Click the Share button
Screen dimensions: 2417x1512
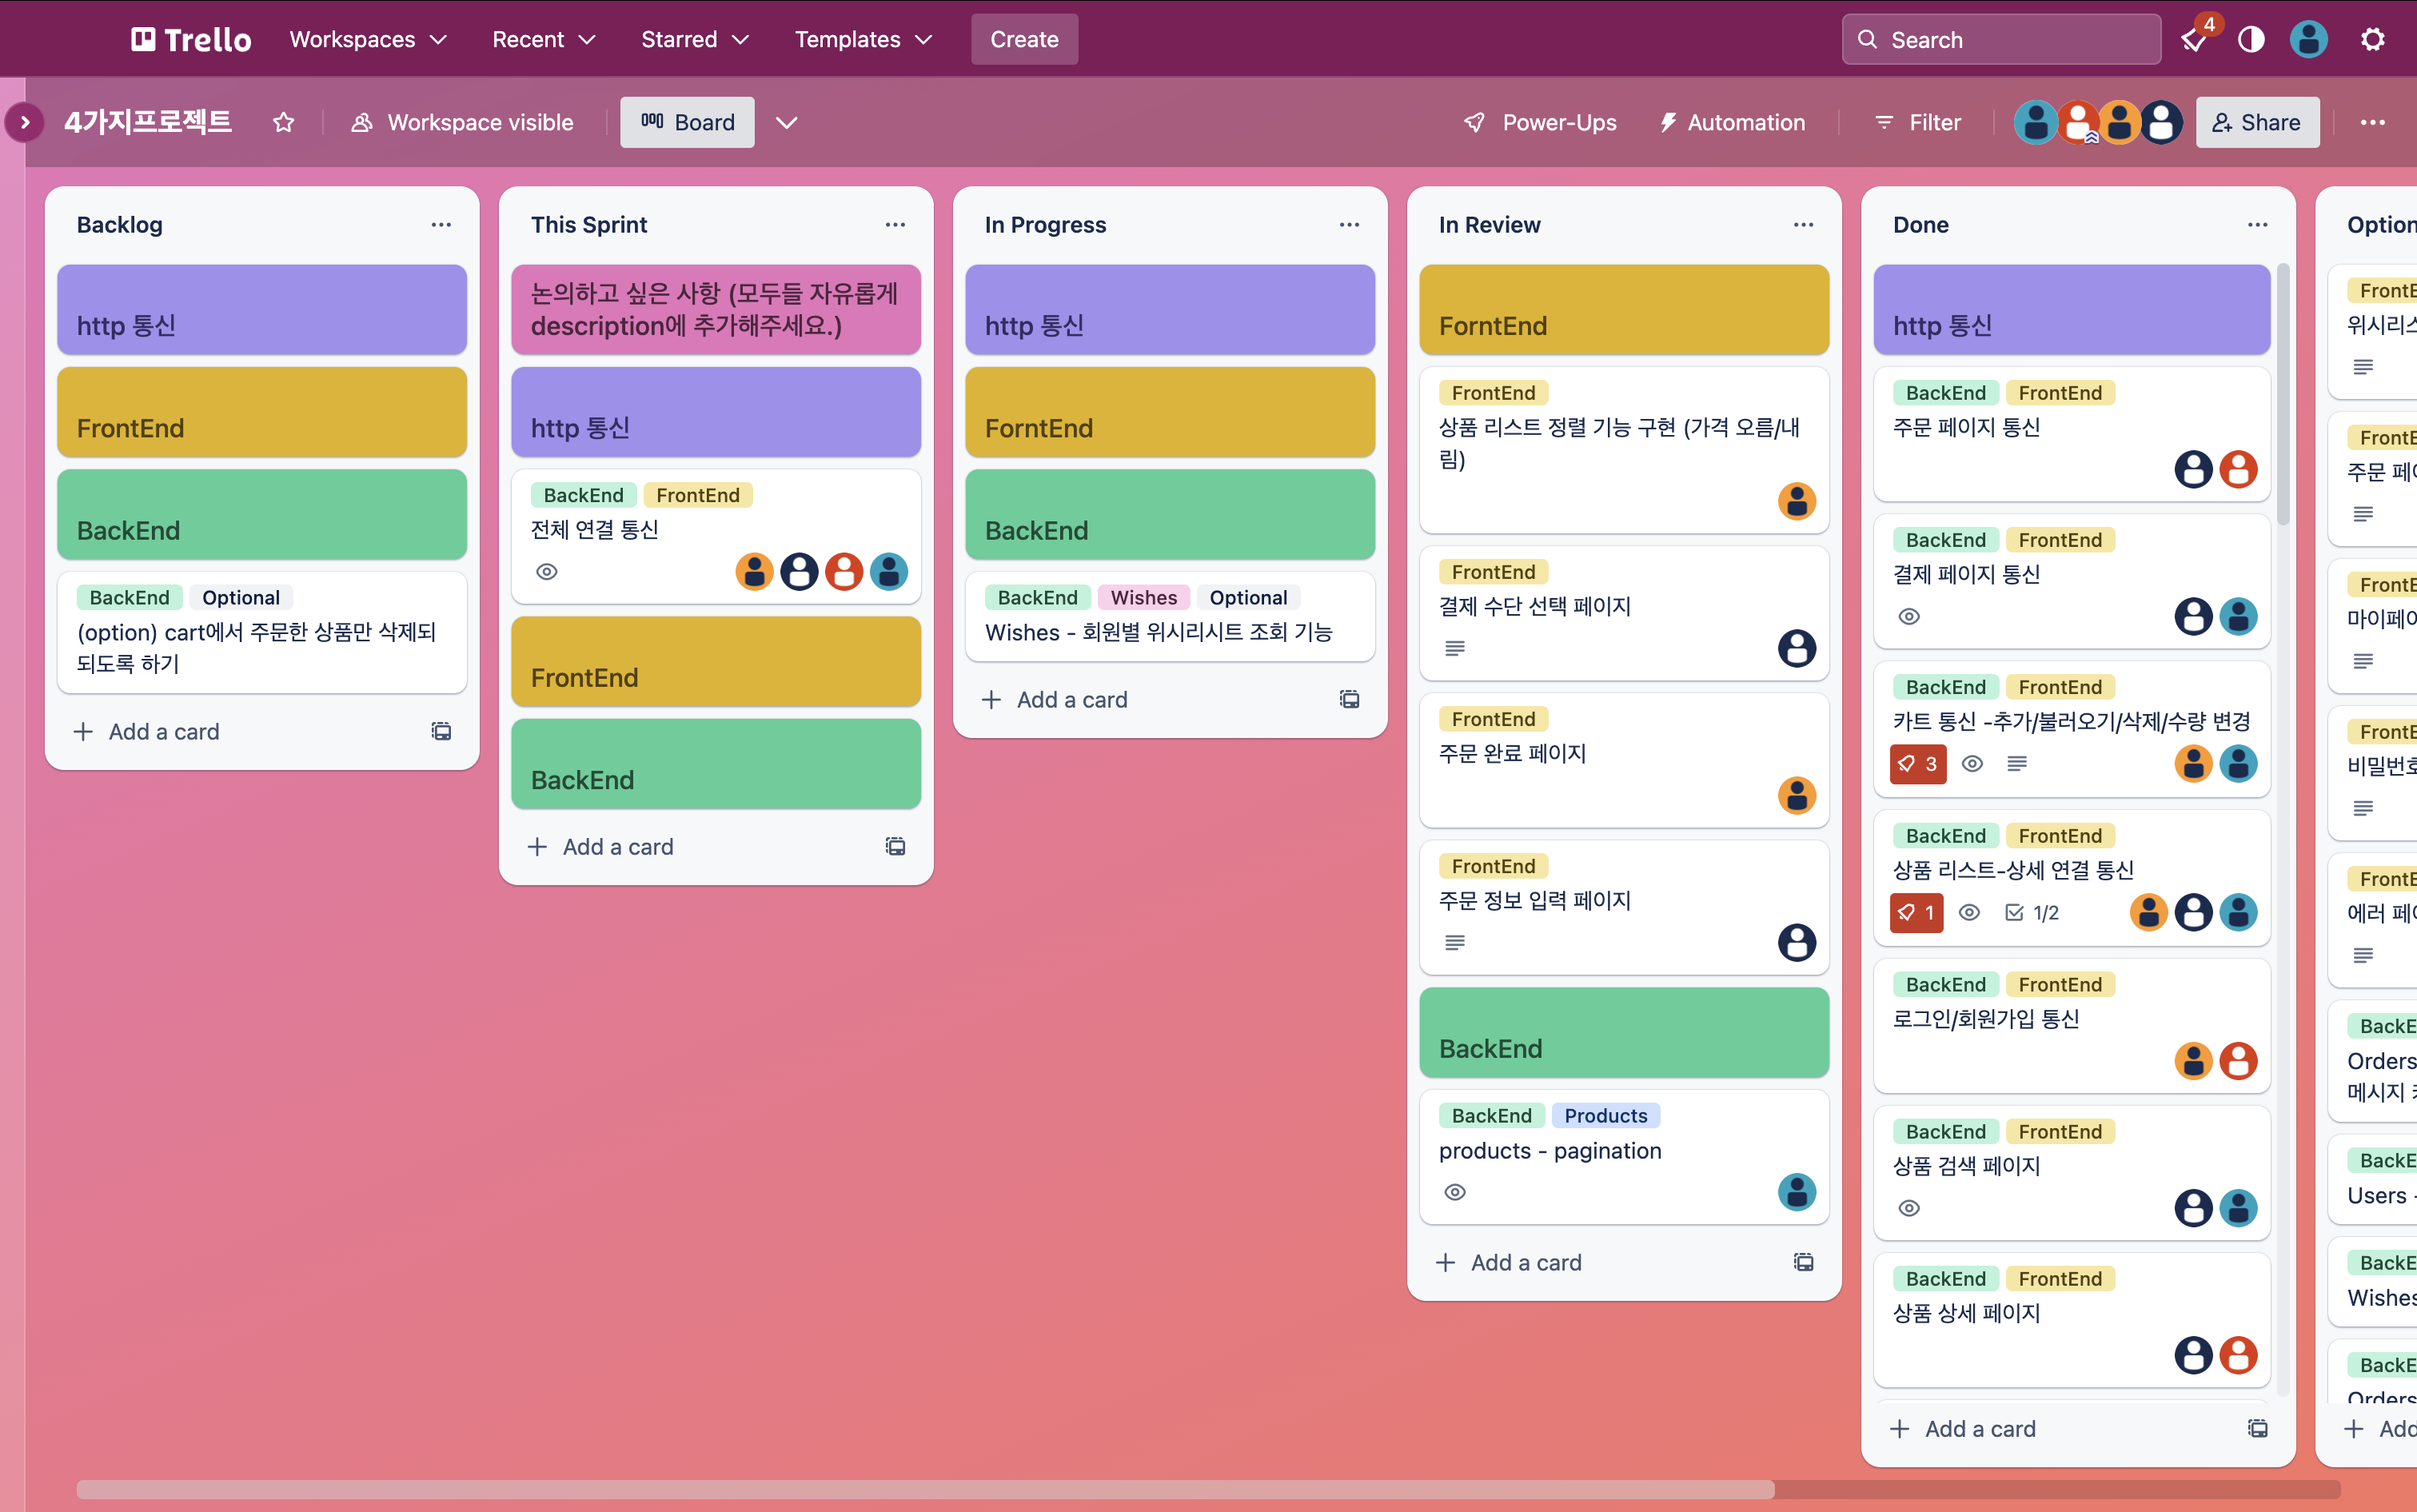click(2257, 122)
